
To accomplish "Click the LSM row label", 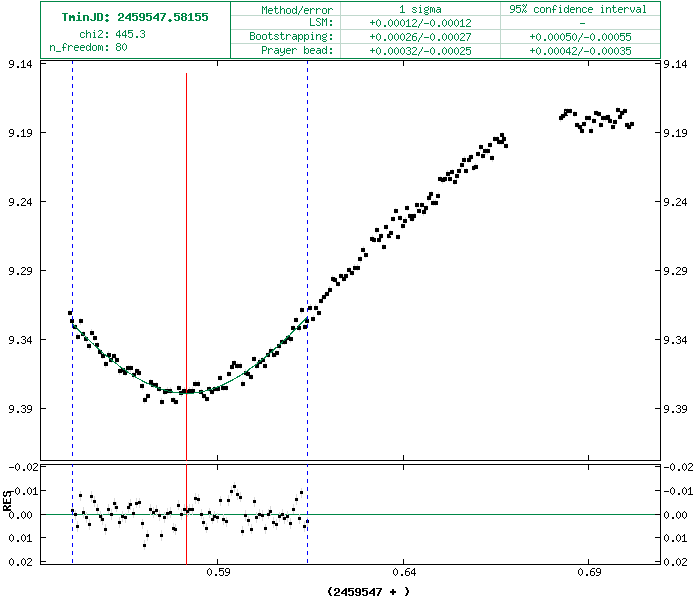I will (320, 22).
